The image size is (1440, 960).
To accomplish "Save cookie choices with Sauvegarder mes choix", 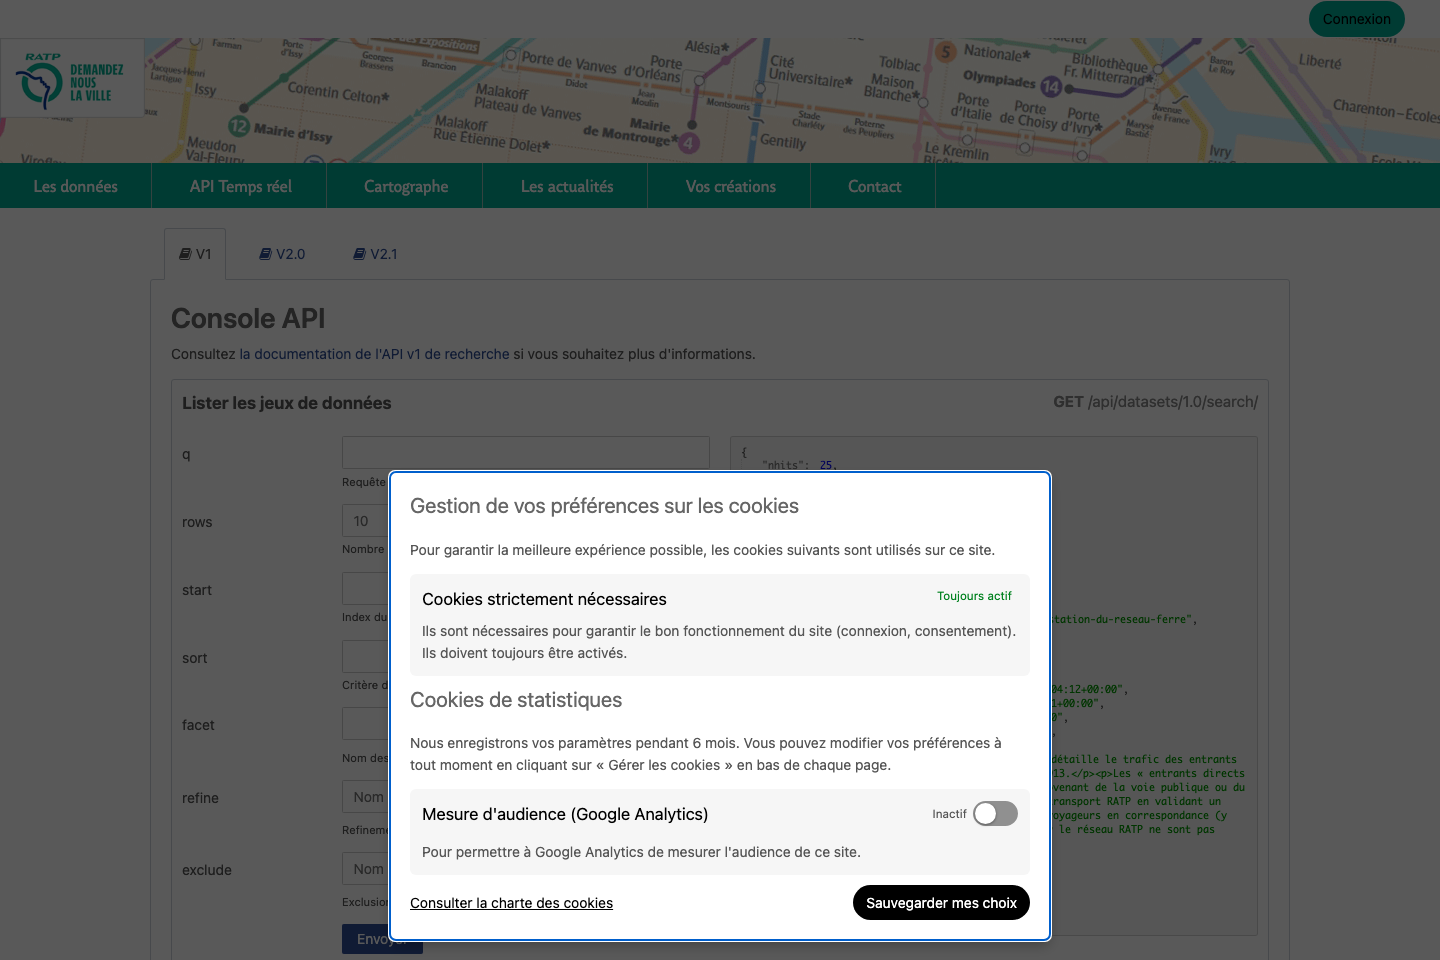I will 940,902.
